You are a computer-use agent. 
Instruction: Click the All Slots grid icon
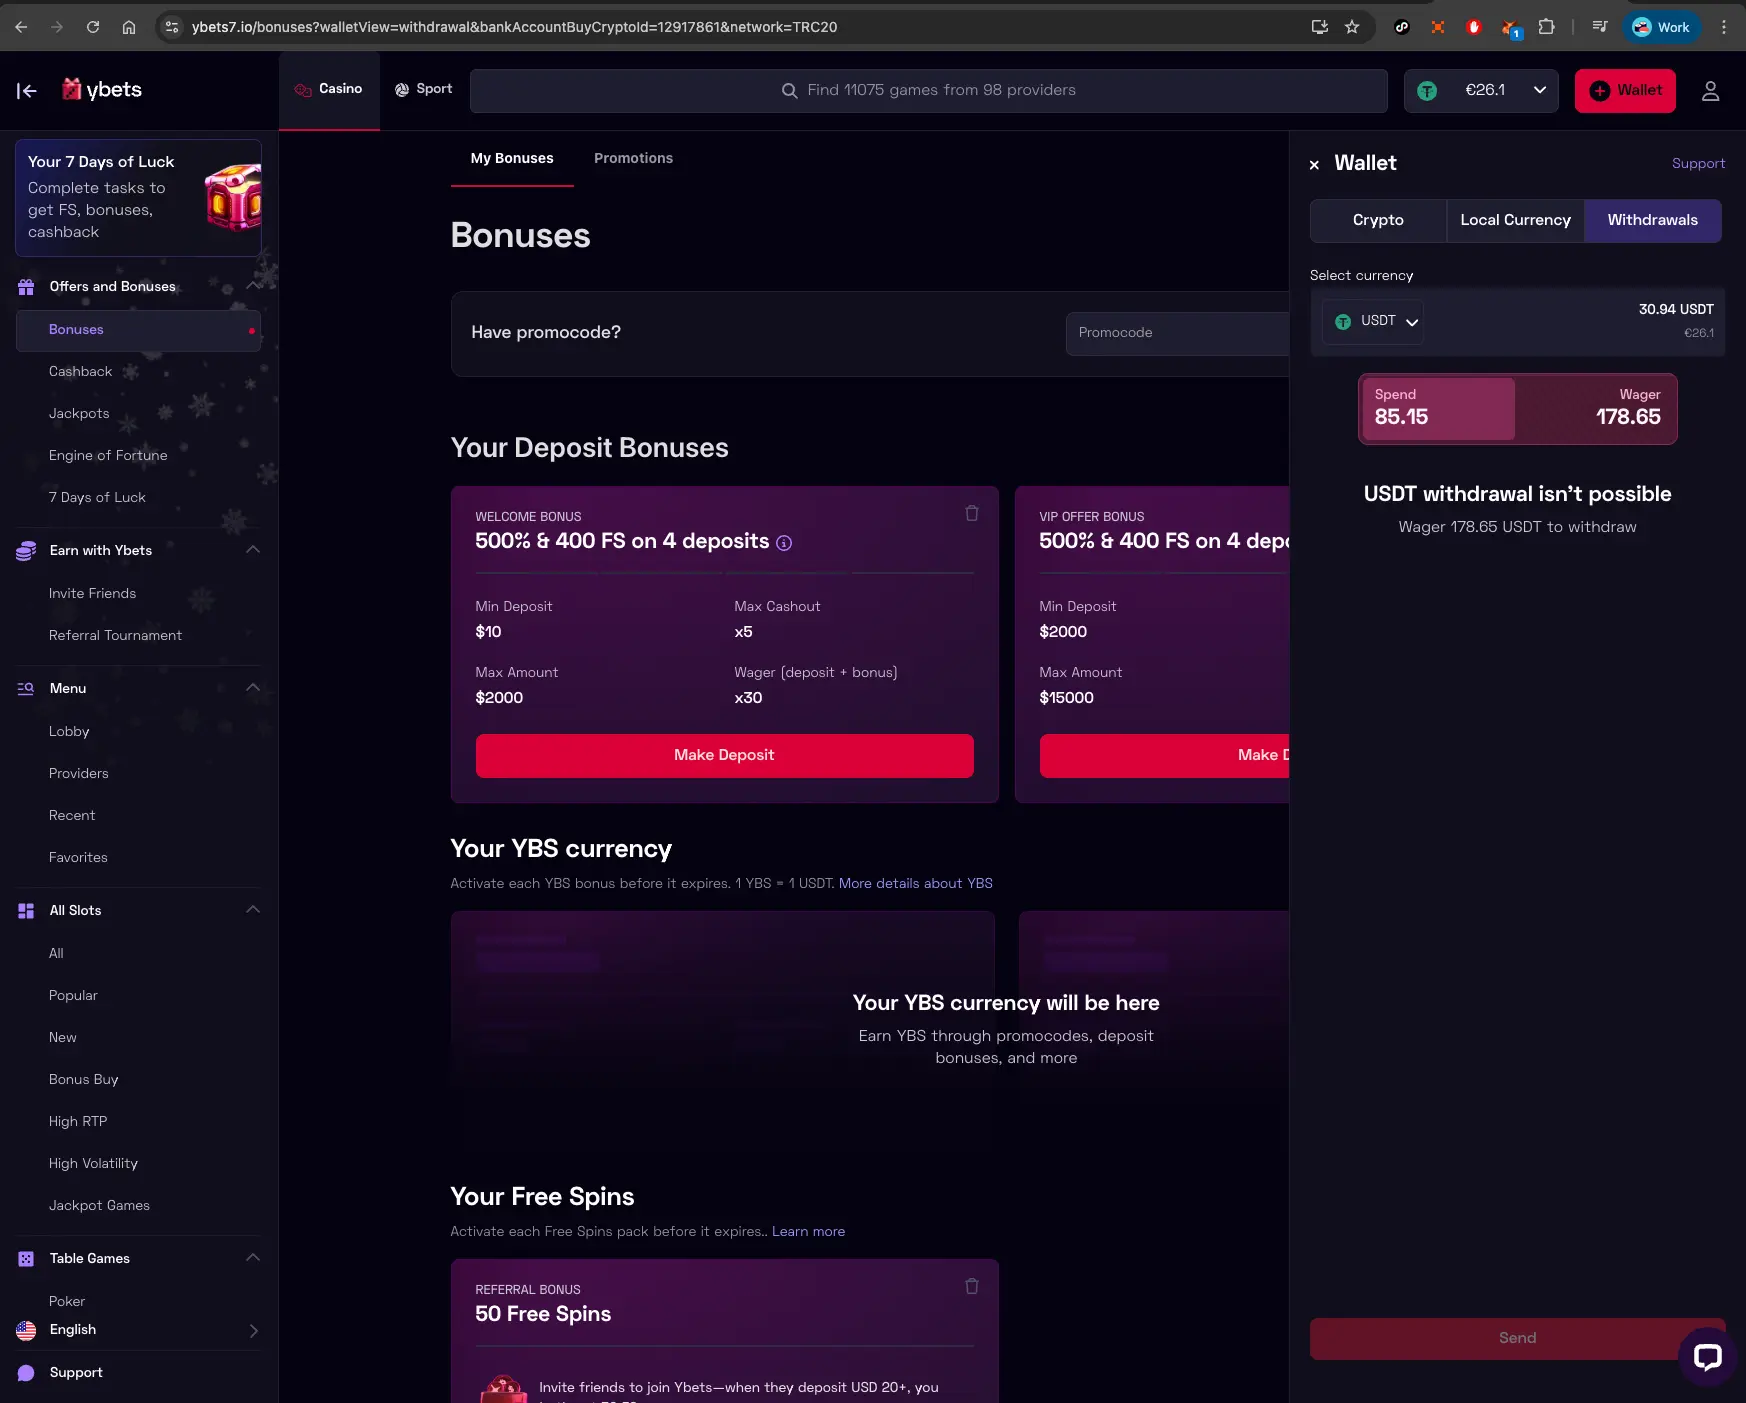pyautogui.click(x=26, y=911)
